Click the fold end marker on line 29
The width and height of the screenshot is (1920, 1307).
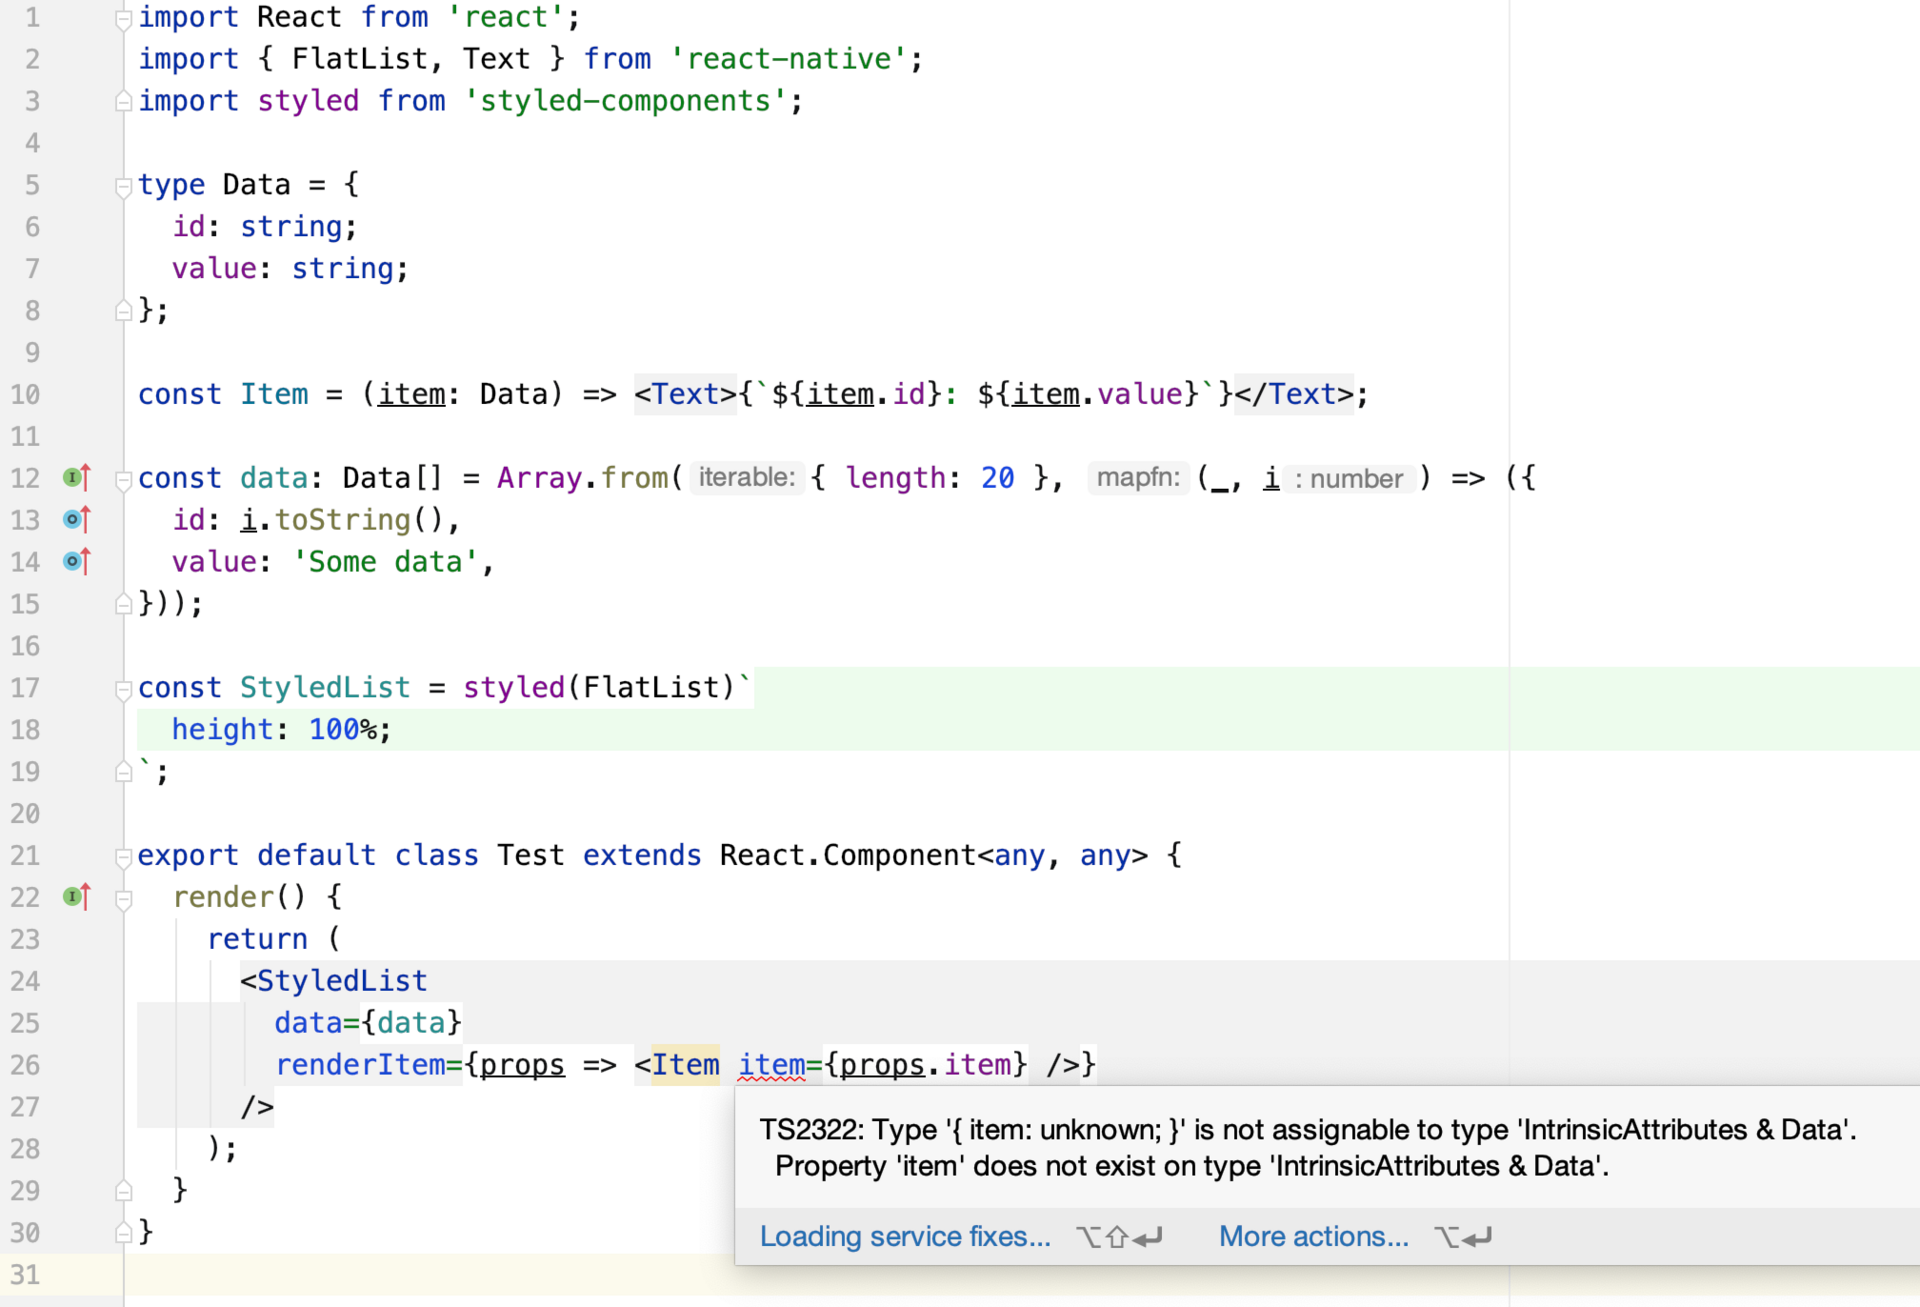pos(124,1191)
